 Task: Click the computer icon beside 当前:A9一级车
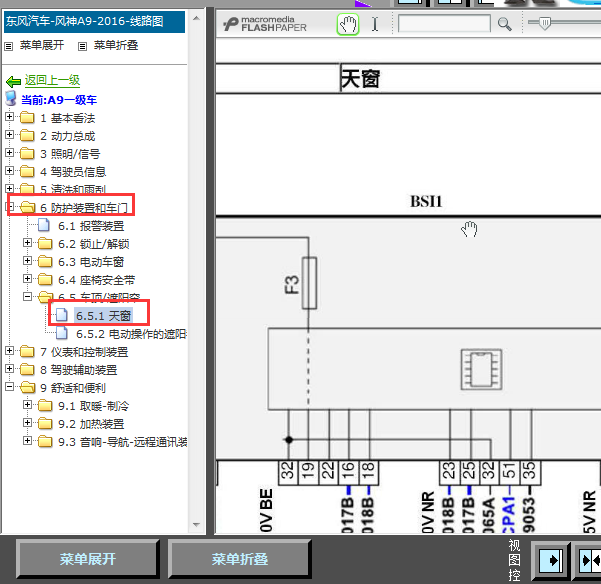[11, 98]
